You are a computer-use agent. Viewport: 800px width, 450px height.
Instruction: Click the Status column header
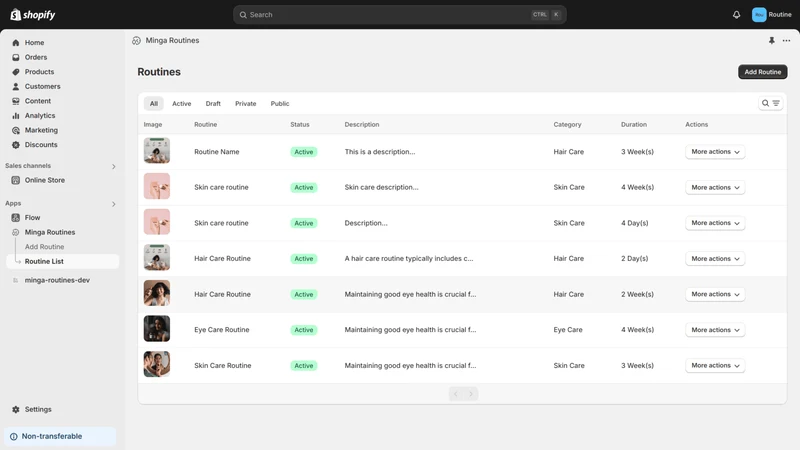tap(299, 124)
